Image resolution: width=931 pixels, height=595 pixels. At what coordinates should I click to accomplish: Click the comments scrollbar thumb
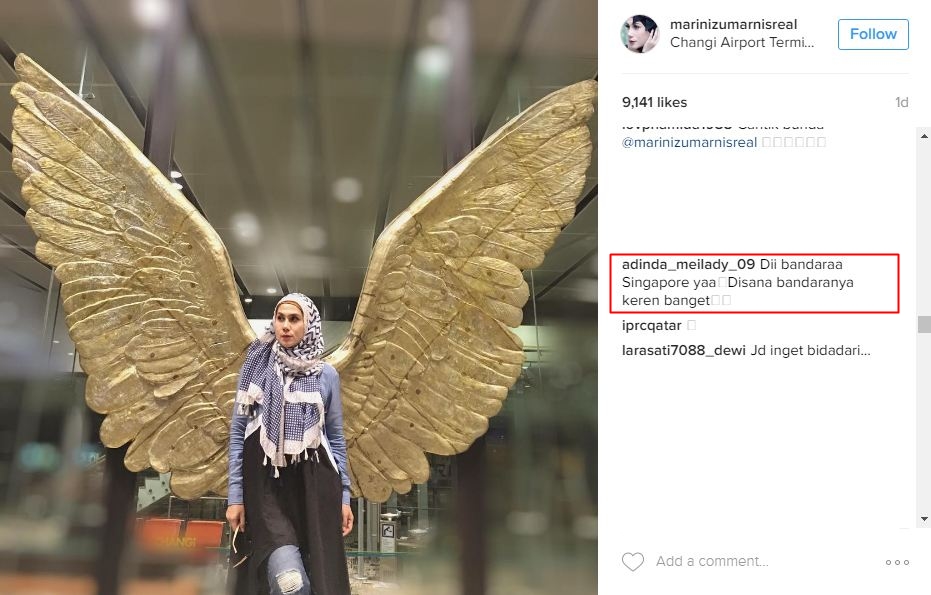924,324
